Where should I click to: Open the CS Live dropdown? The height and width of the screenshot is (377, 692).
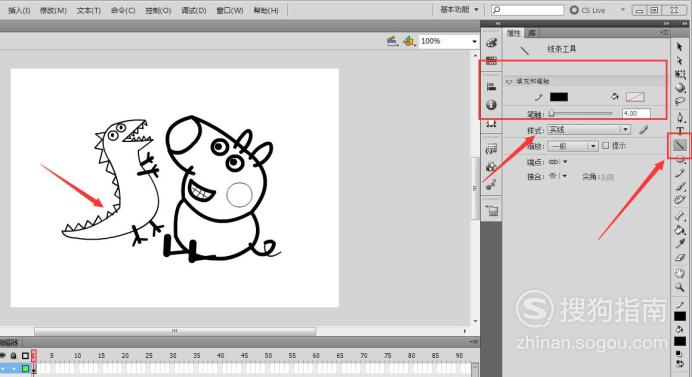[623, 10]
